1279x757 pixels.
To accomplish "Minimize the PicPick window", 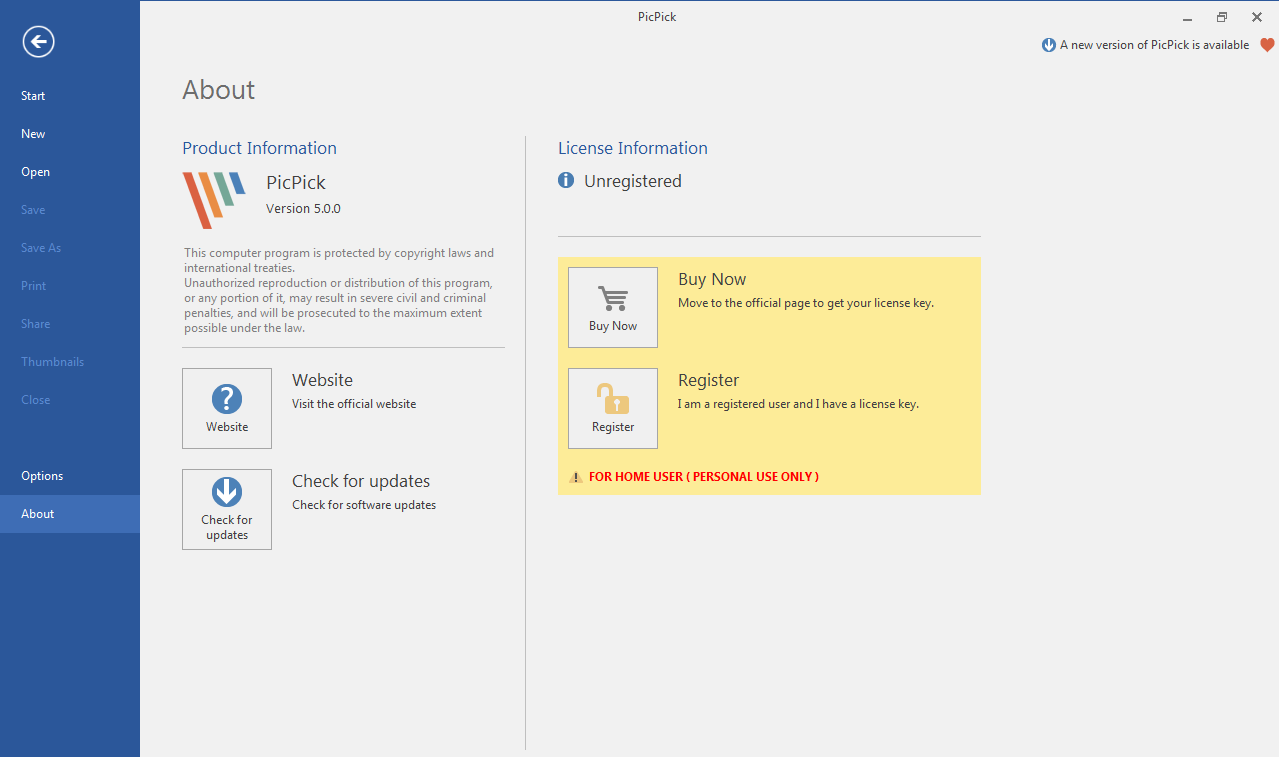I will [x=1187, y=17].
